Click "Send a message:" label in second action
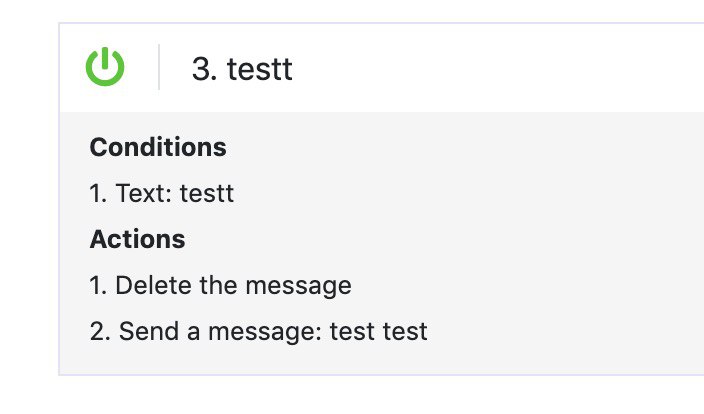 220,331
